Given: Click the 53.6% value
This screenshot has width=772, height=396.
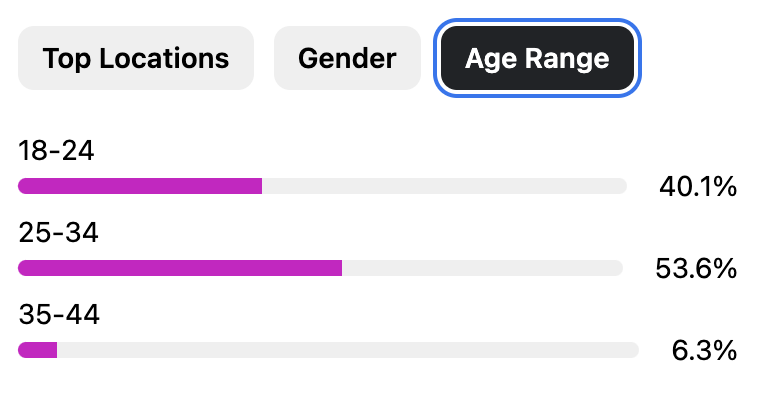Looking at the screenshot, I should 696,269.
